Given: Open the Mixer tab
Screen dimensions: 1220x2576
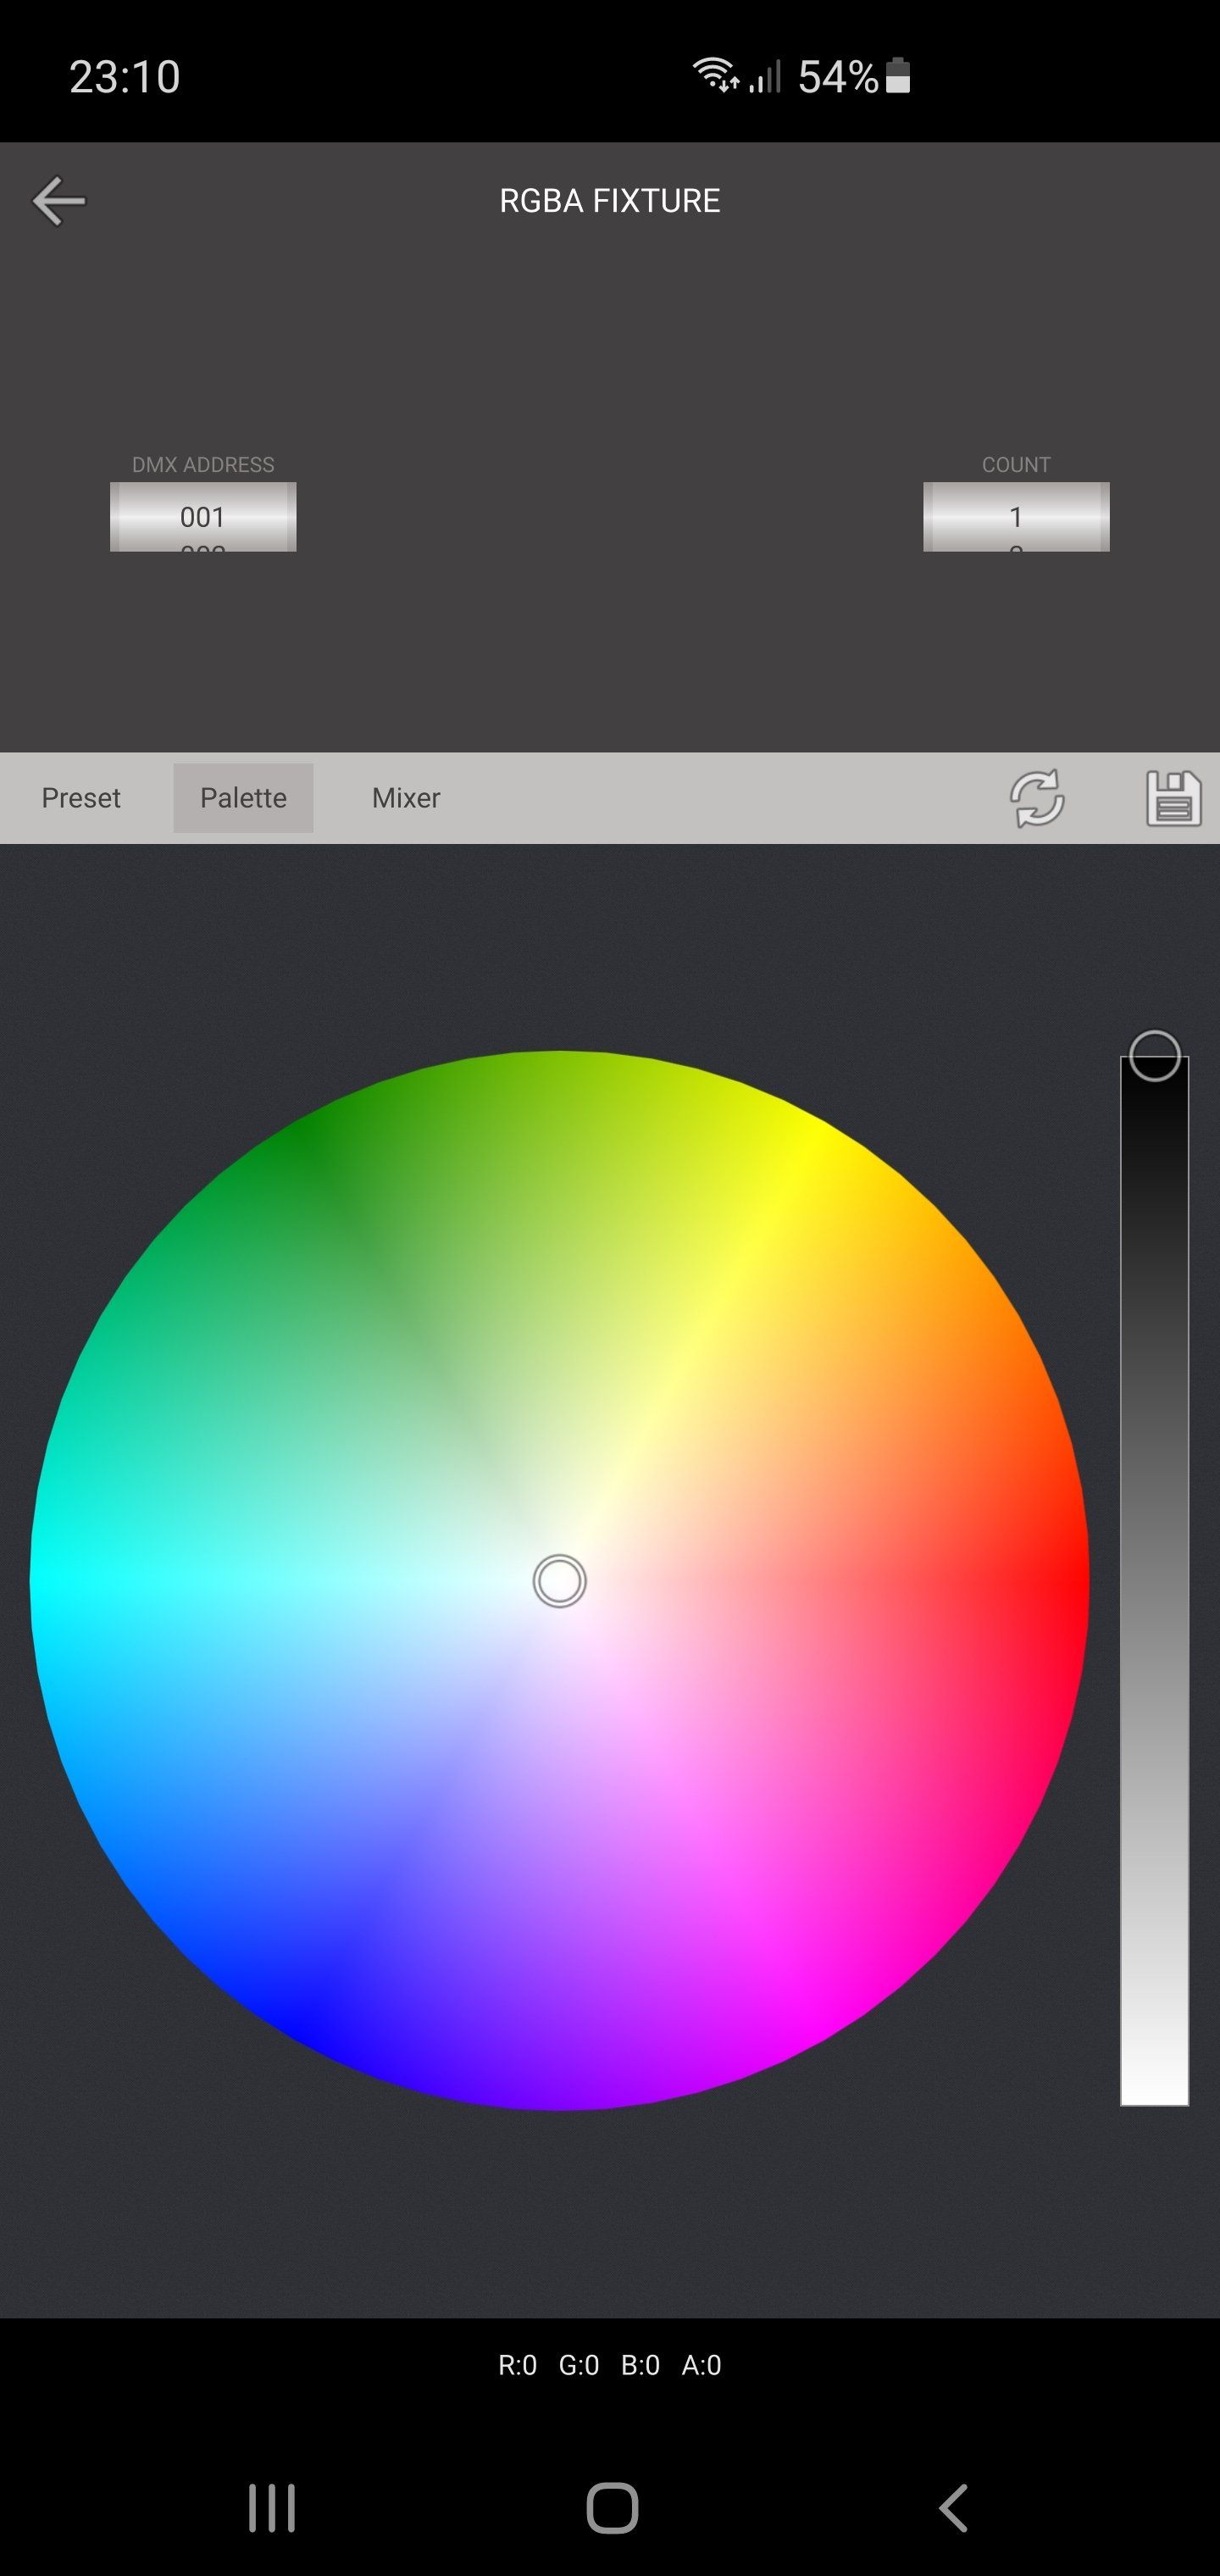Looking at the screenshot, I should 406,798.
